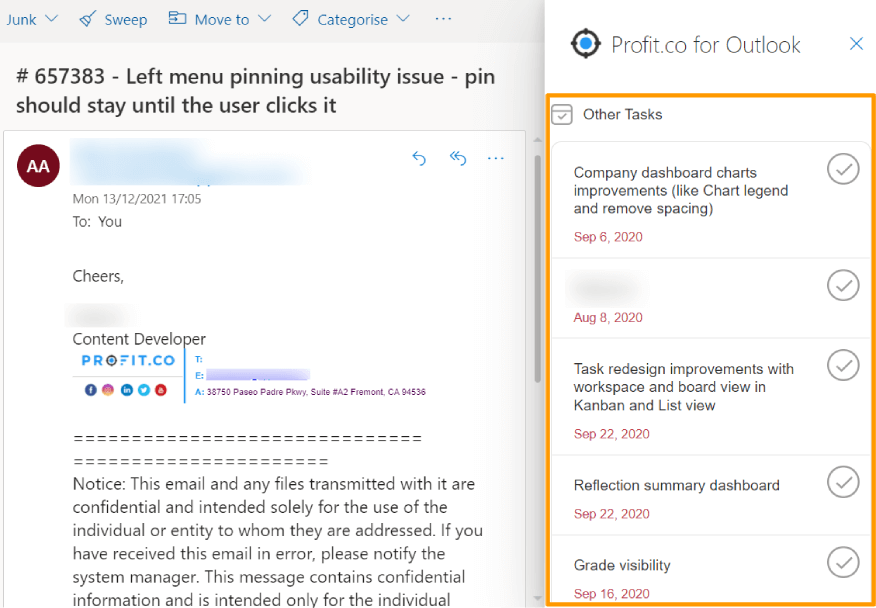Complete the Task redesign improvements task
This screenshot has width=876, height=608.
[843, 365]
